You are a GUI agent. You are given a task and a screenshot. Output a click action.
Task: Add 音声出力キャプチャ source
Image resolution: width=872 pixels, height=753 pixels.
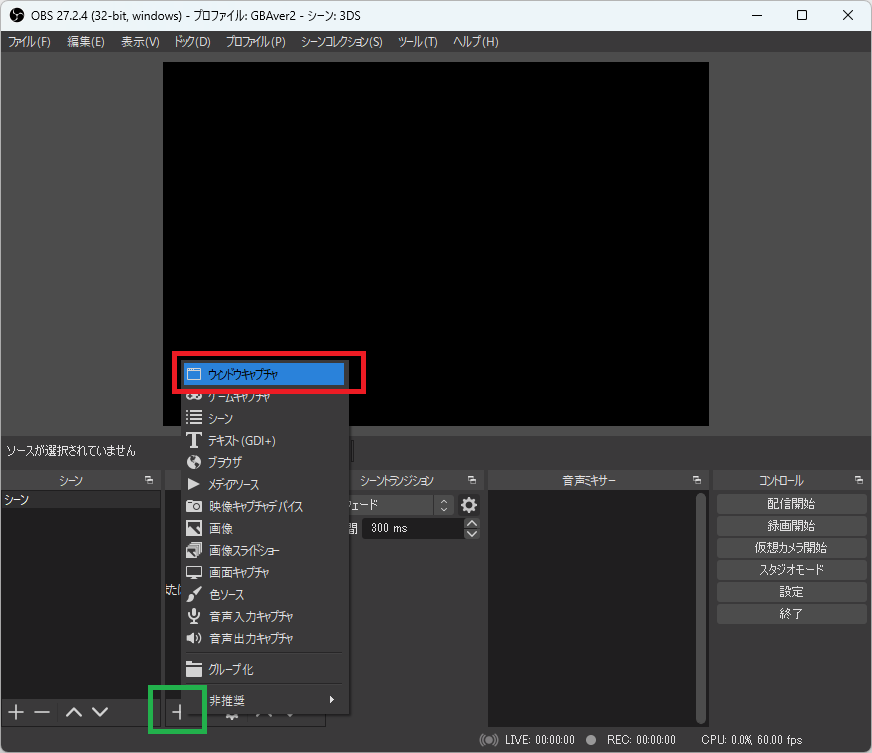[264, 638]
